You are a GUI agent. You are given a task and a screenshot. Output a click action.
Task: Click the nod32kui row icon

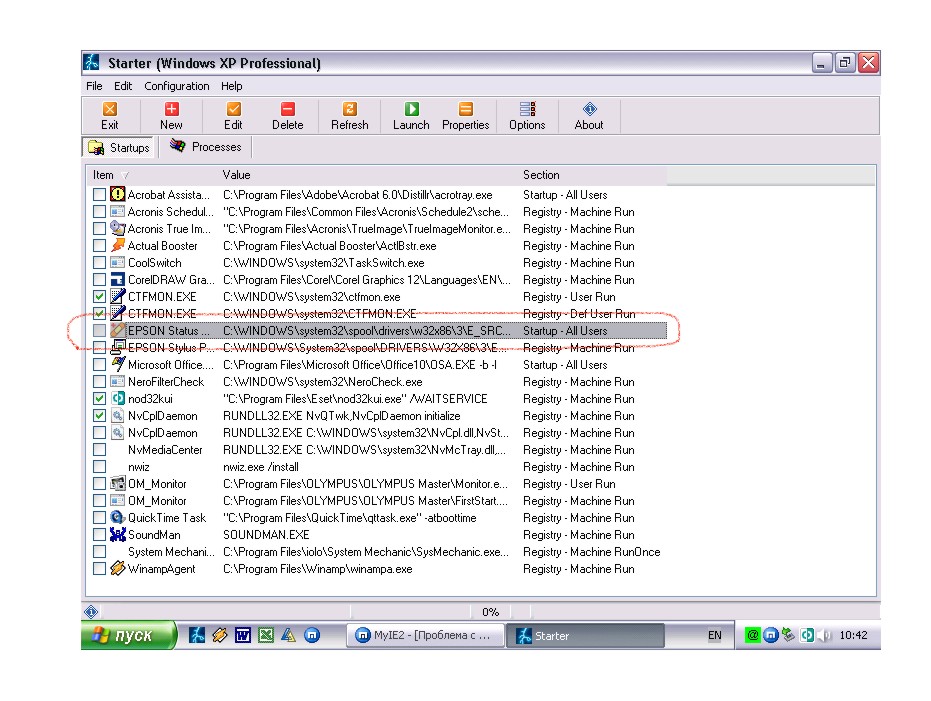click(x=118, y=398)
